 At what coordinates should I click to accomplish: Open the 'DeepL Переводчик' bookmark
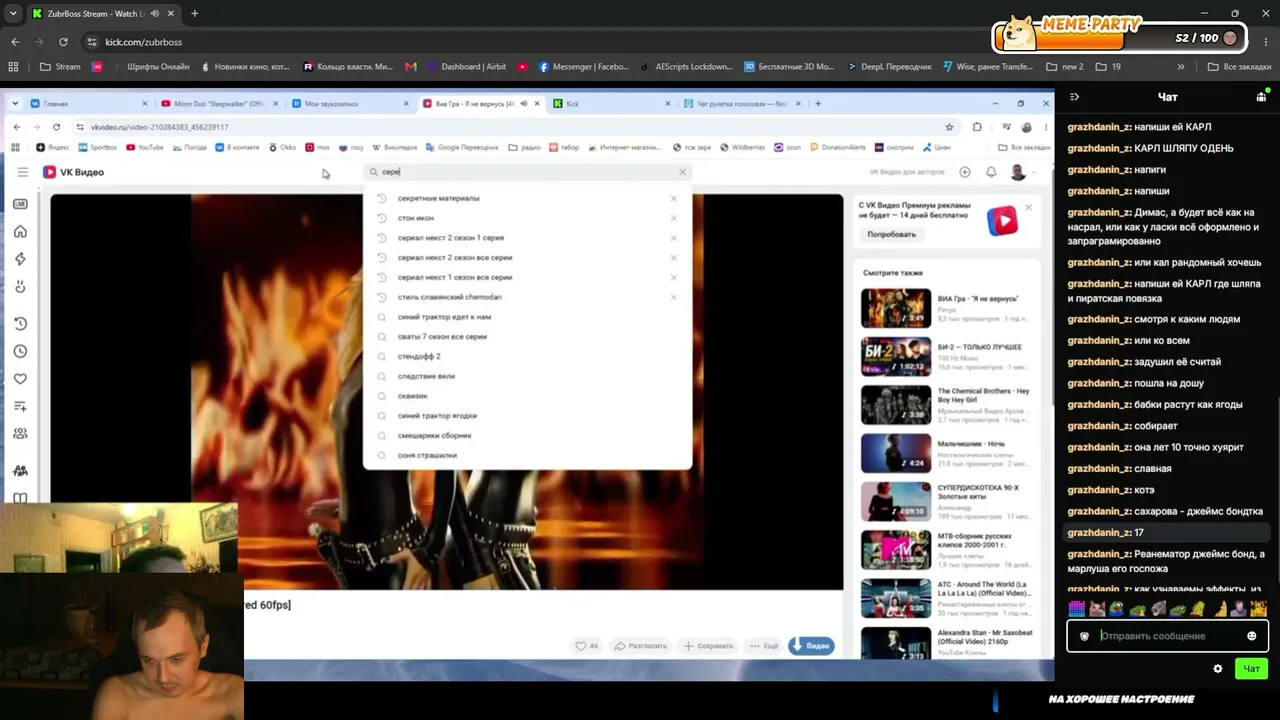click(889, 67)
